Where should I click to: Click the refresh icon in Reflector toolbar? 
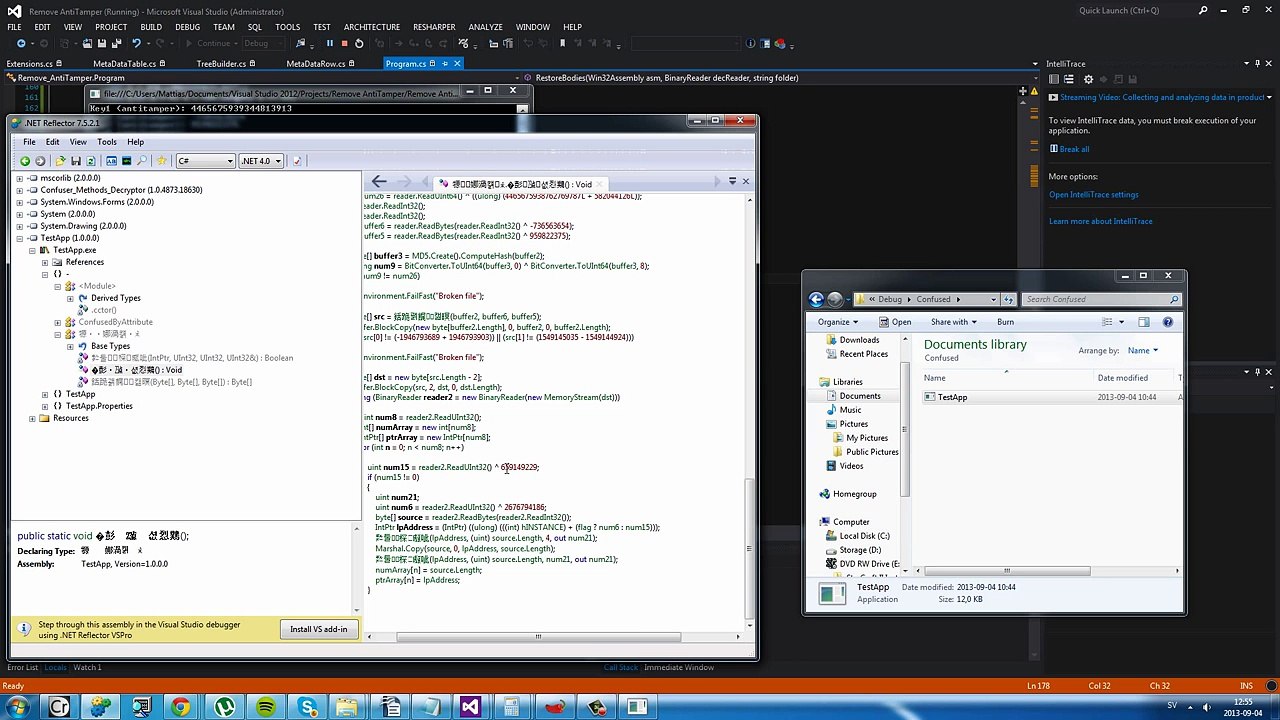pos(90,161)
